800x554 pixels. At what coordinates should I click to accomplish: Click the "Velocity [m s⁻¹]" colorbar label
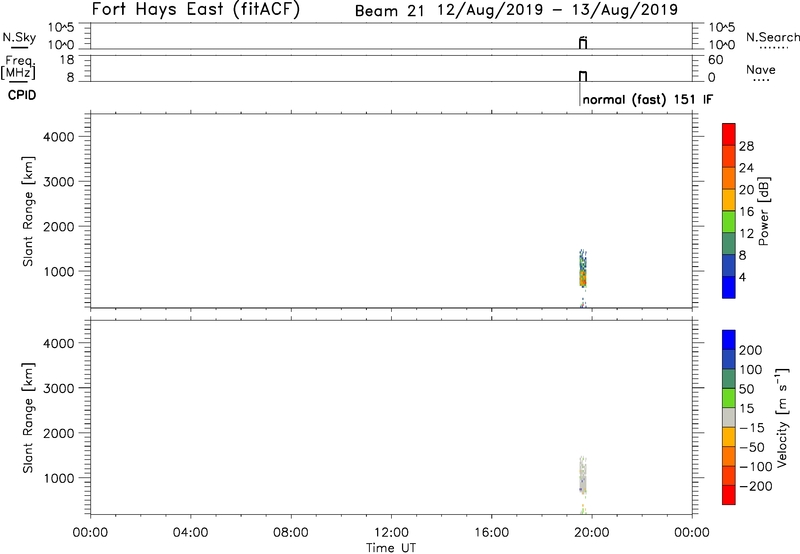point(782,417)
